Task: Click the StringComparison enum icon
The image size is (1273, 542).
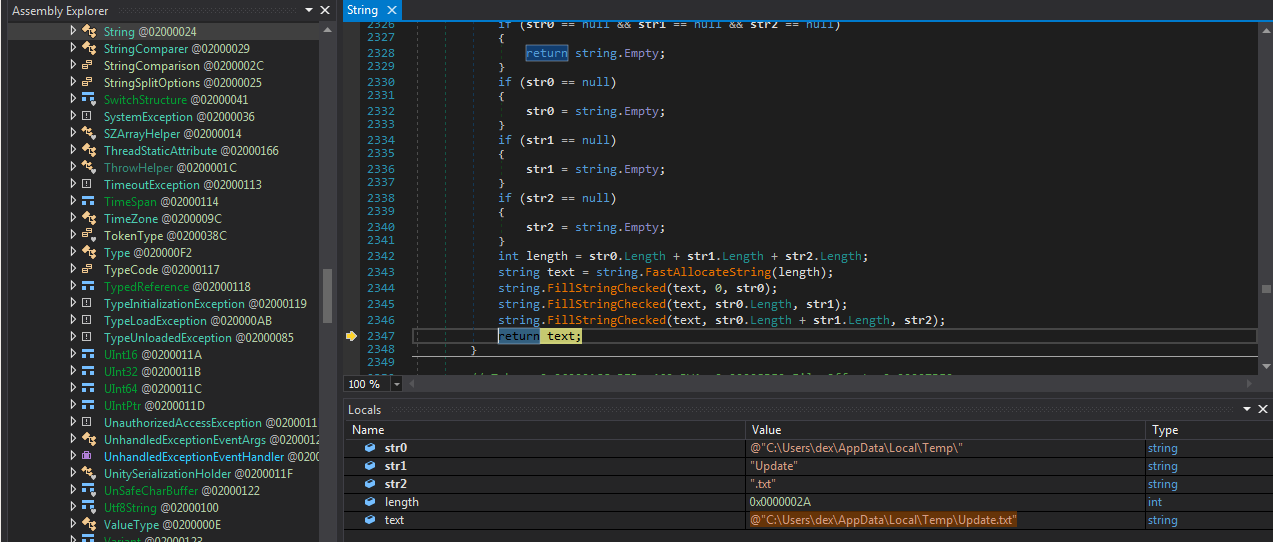Action: coord(89,66)
